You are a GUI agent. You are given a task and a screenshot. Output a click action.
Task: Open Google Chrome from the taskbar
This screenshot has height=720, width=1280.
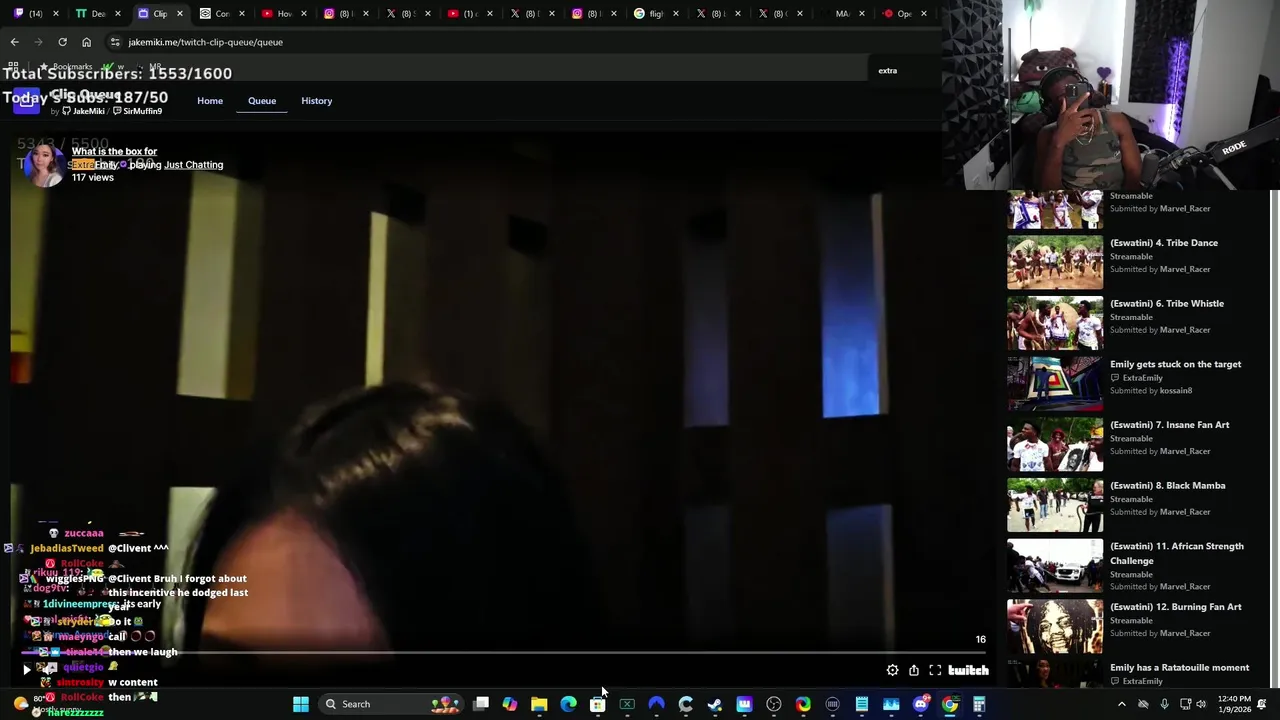pos(949,704)
